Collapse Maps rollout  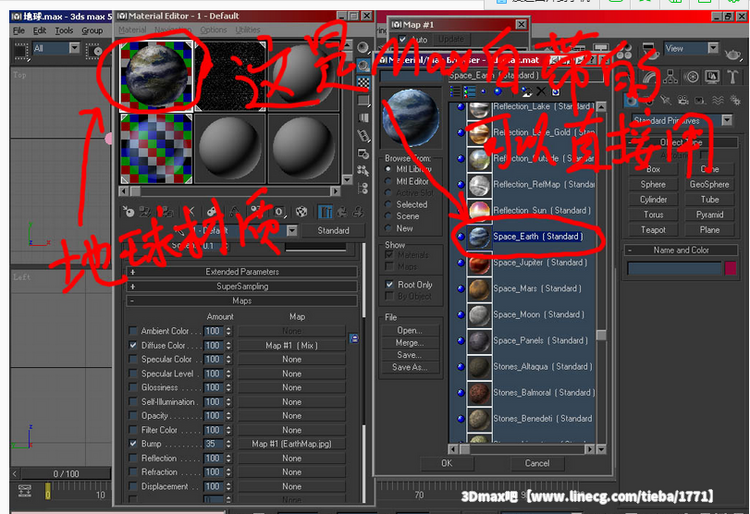(x=242, y=301)
